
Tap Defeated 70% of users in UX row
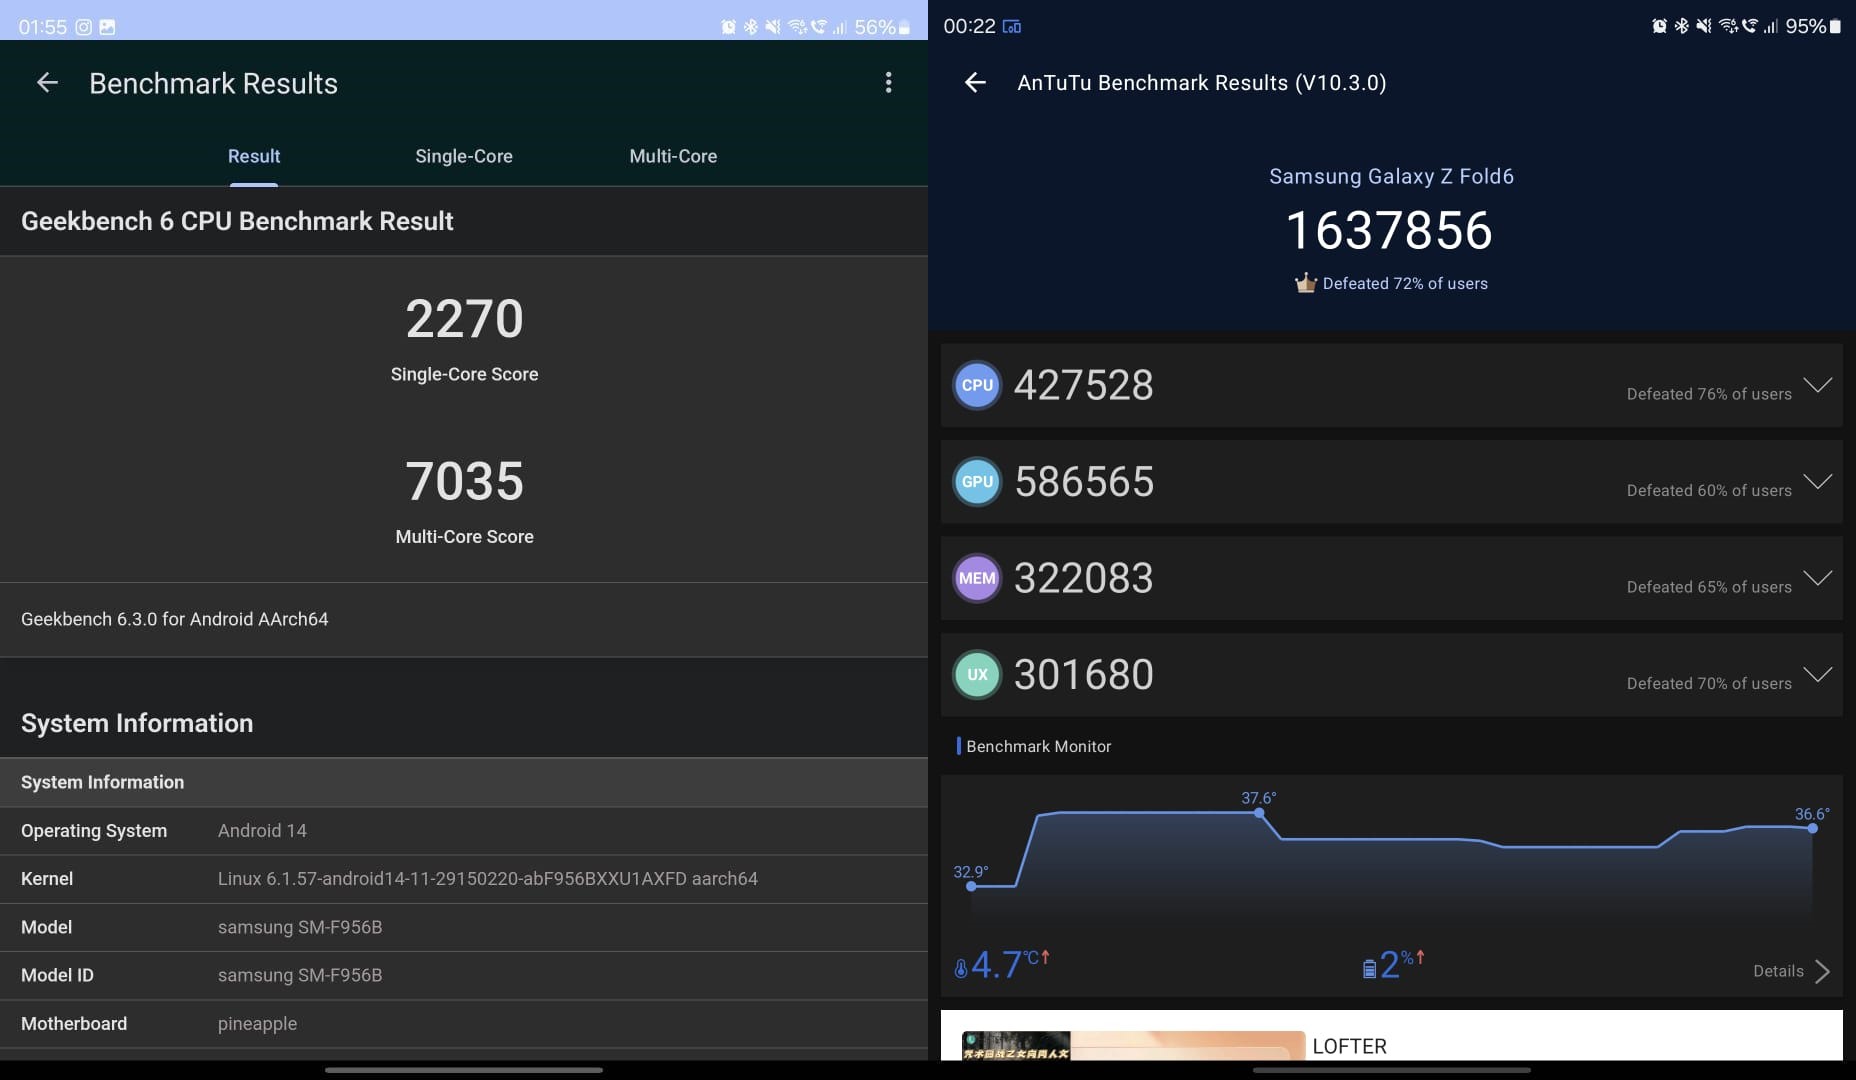coord(1709,683)
